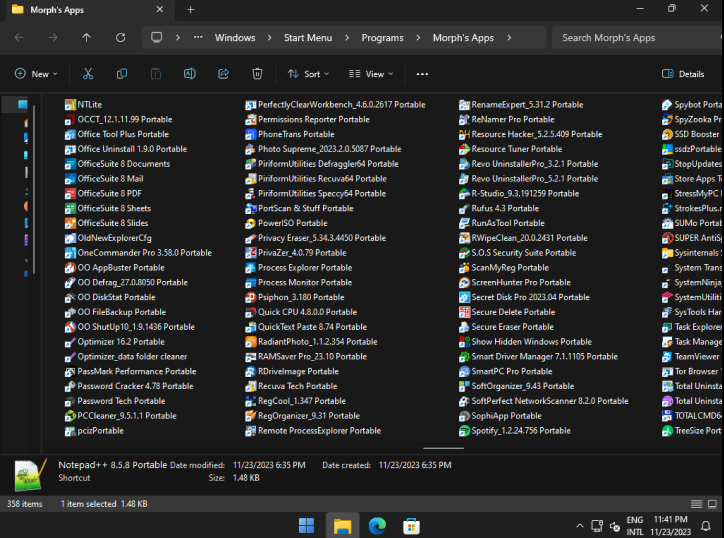
Task: Select Process Explorer Portable entry
Action: [298, 268]
